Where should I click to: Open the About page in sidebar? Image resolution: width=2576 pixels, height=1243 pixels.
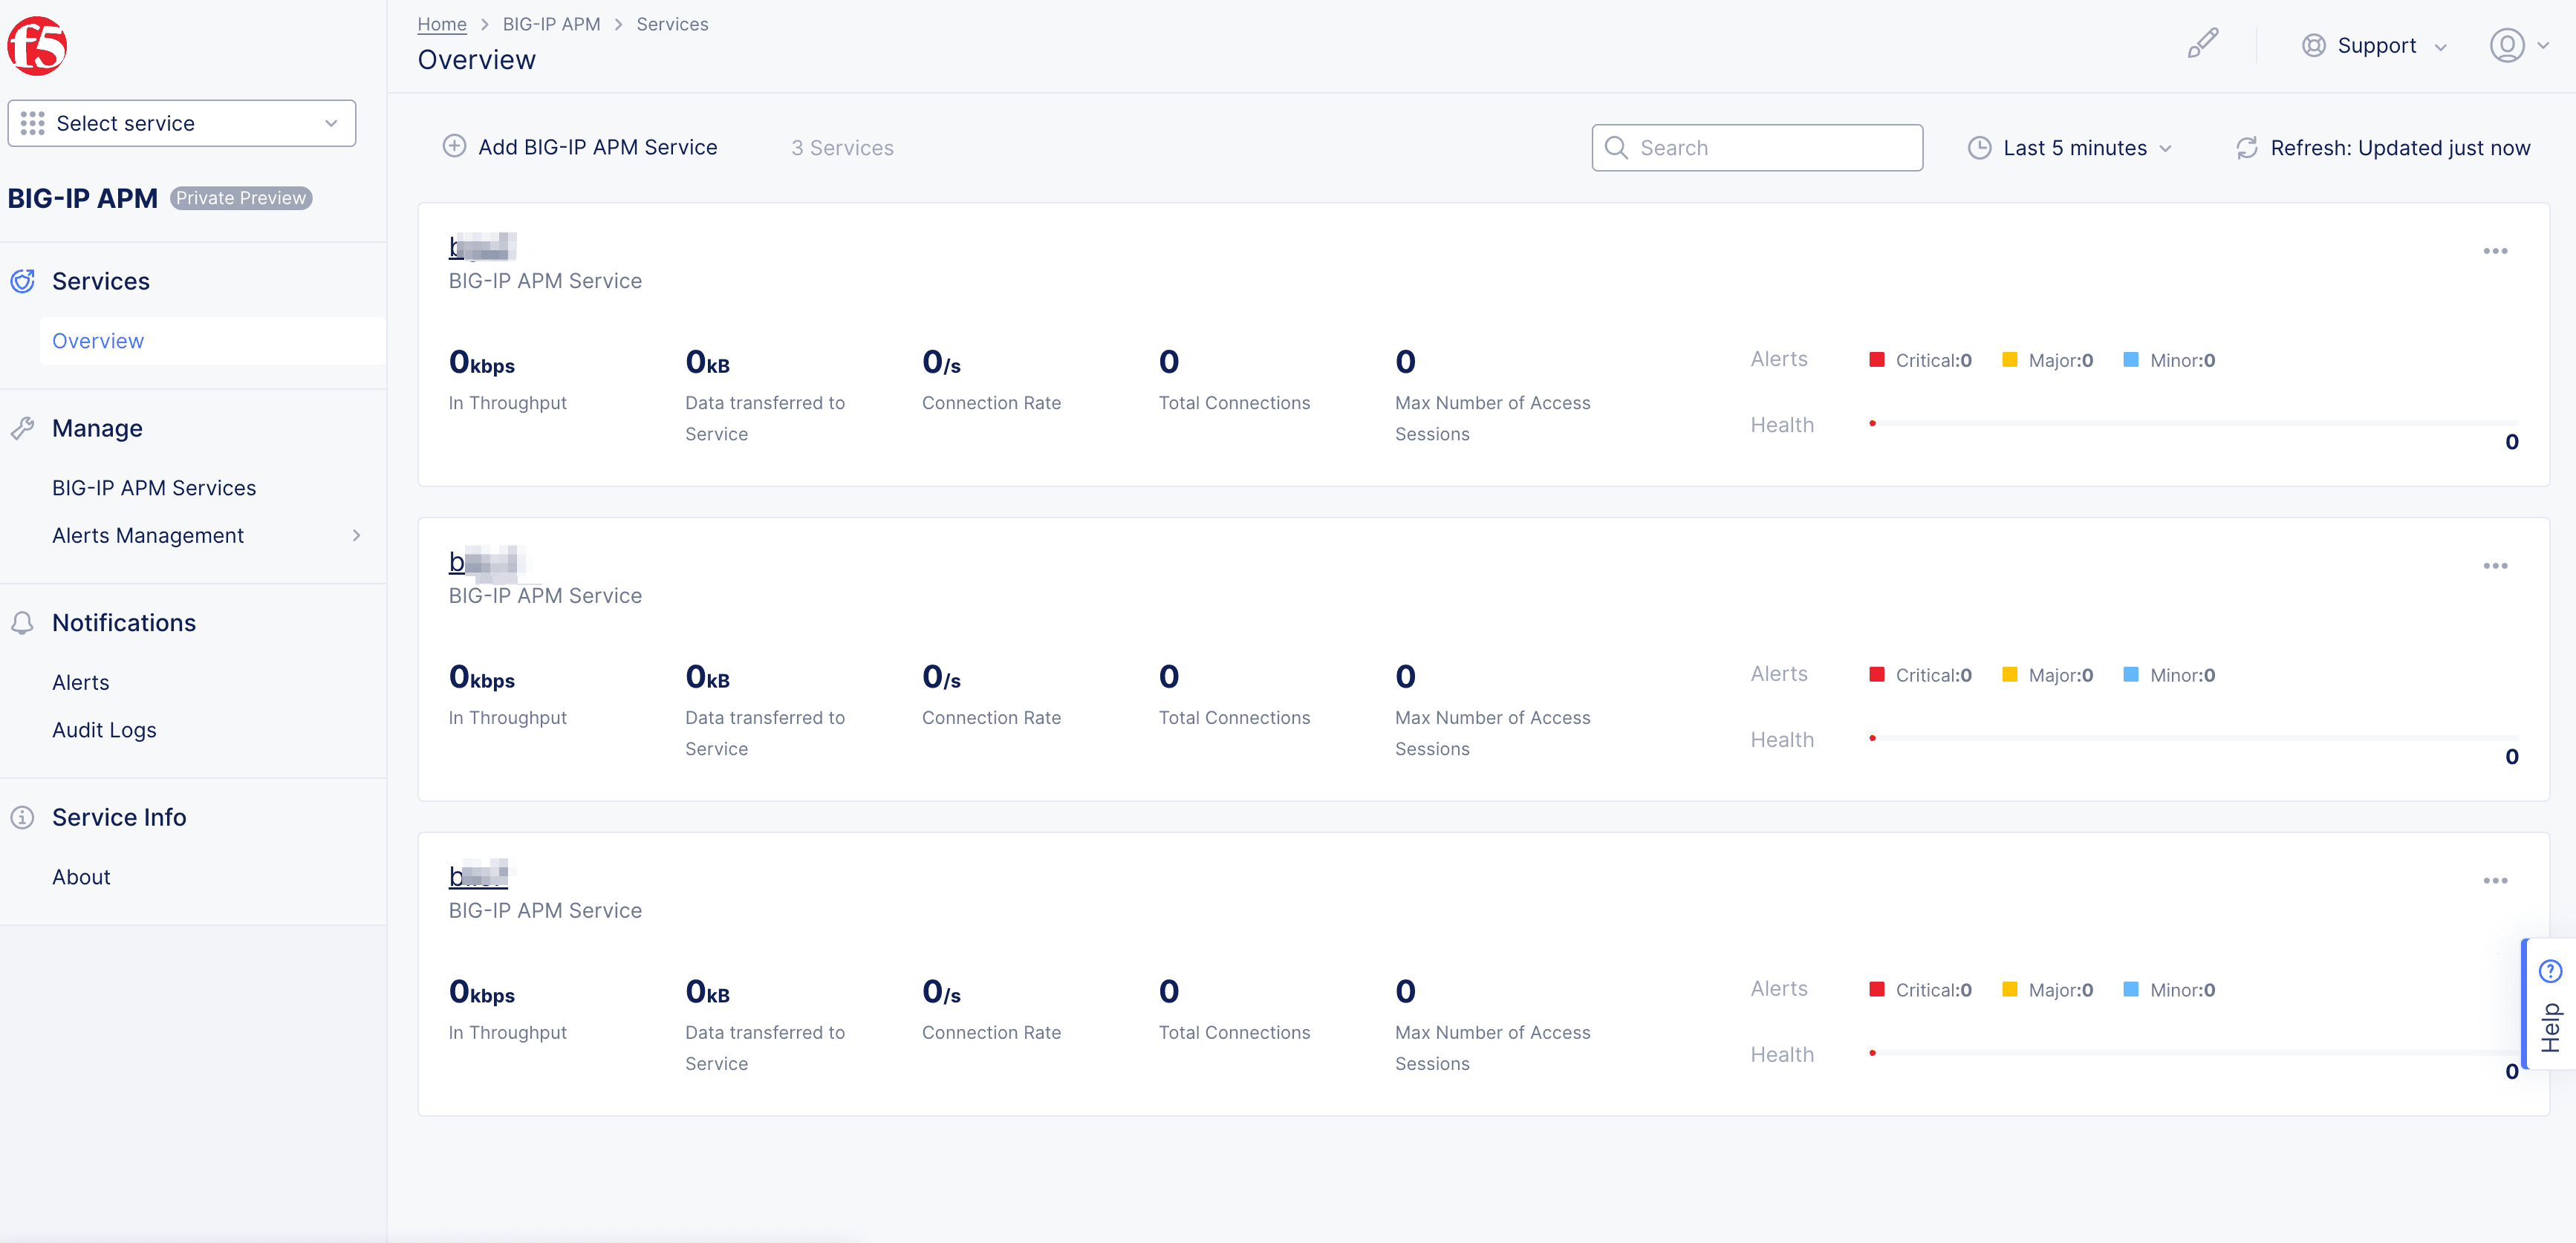[x=81, y=877]
